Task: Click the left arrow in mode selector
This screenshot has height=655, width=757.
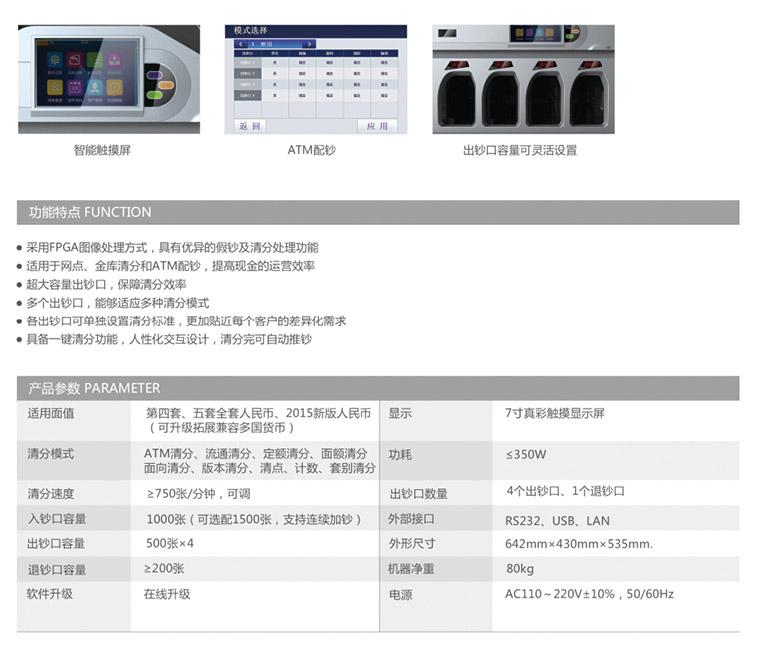Action: 241,45
